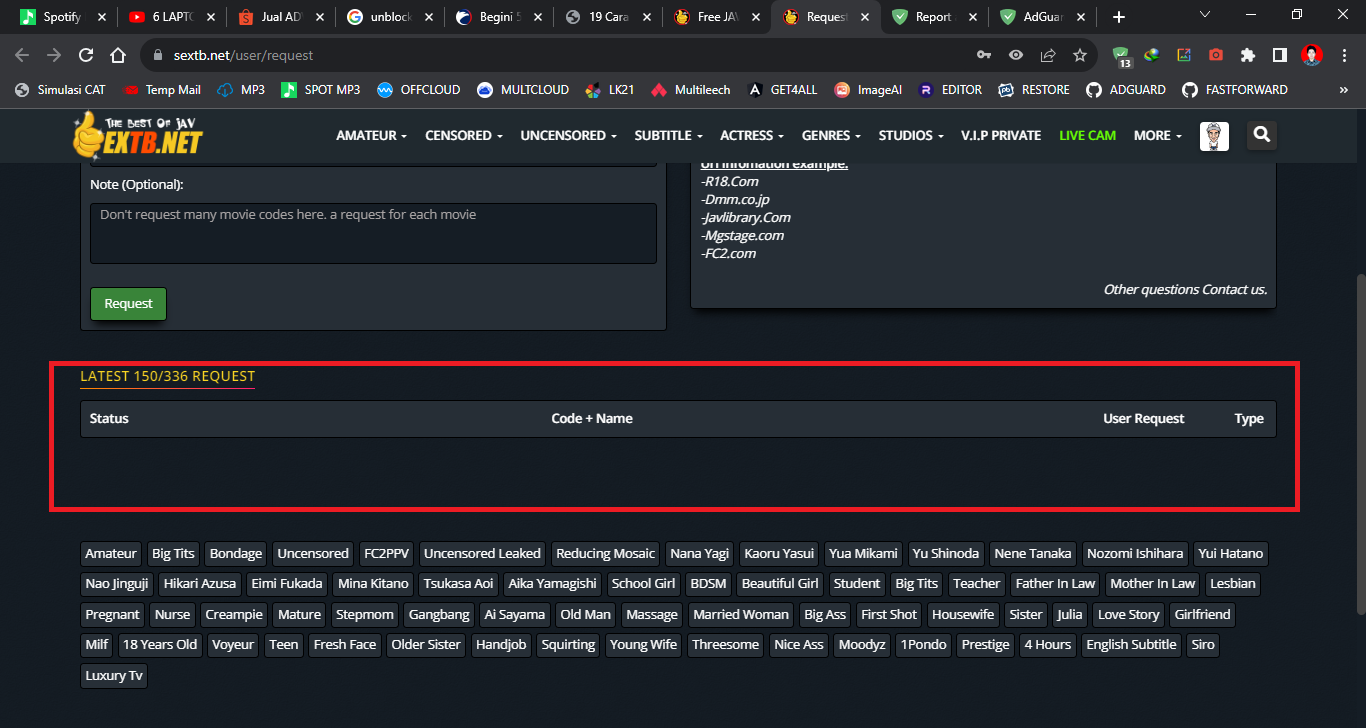Open the ACTRESS dropdown menu
Screen dimensions: 1366x728
[750, 135]
